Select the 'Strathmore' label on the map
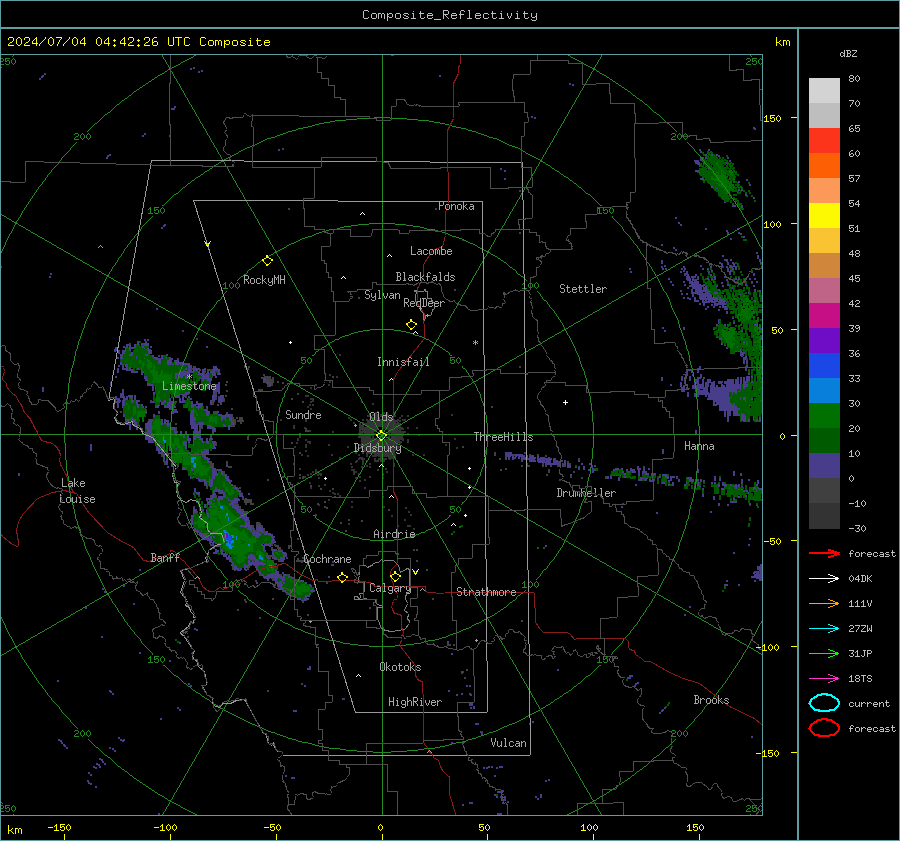Screen dimensions: 900x841 point(486,592)
